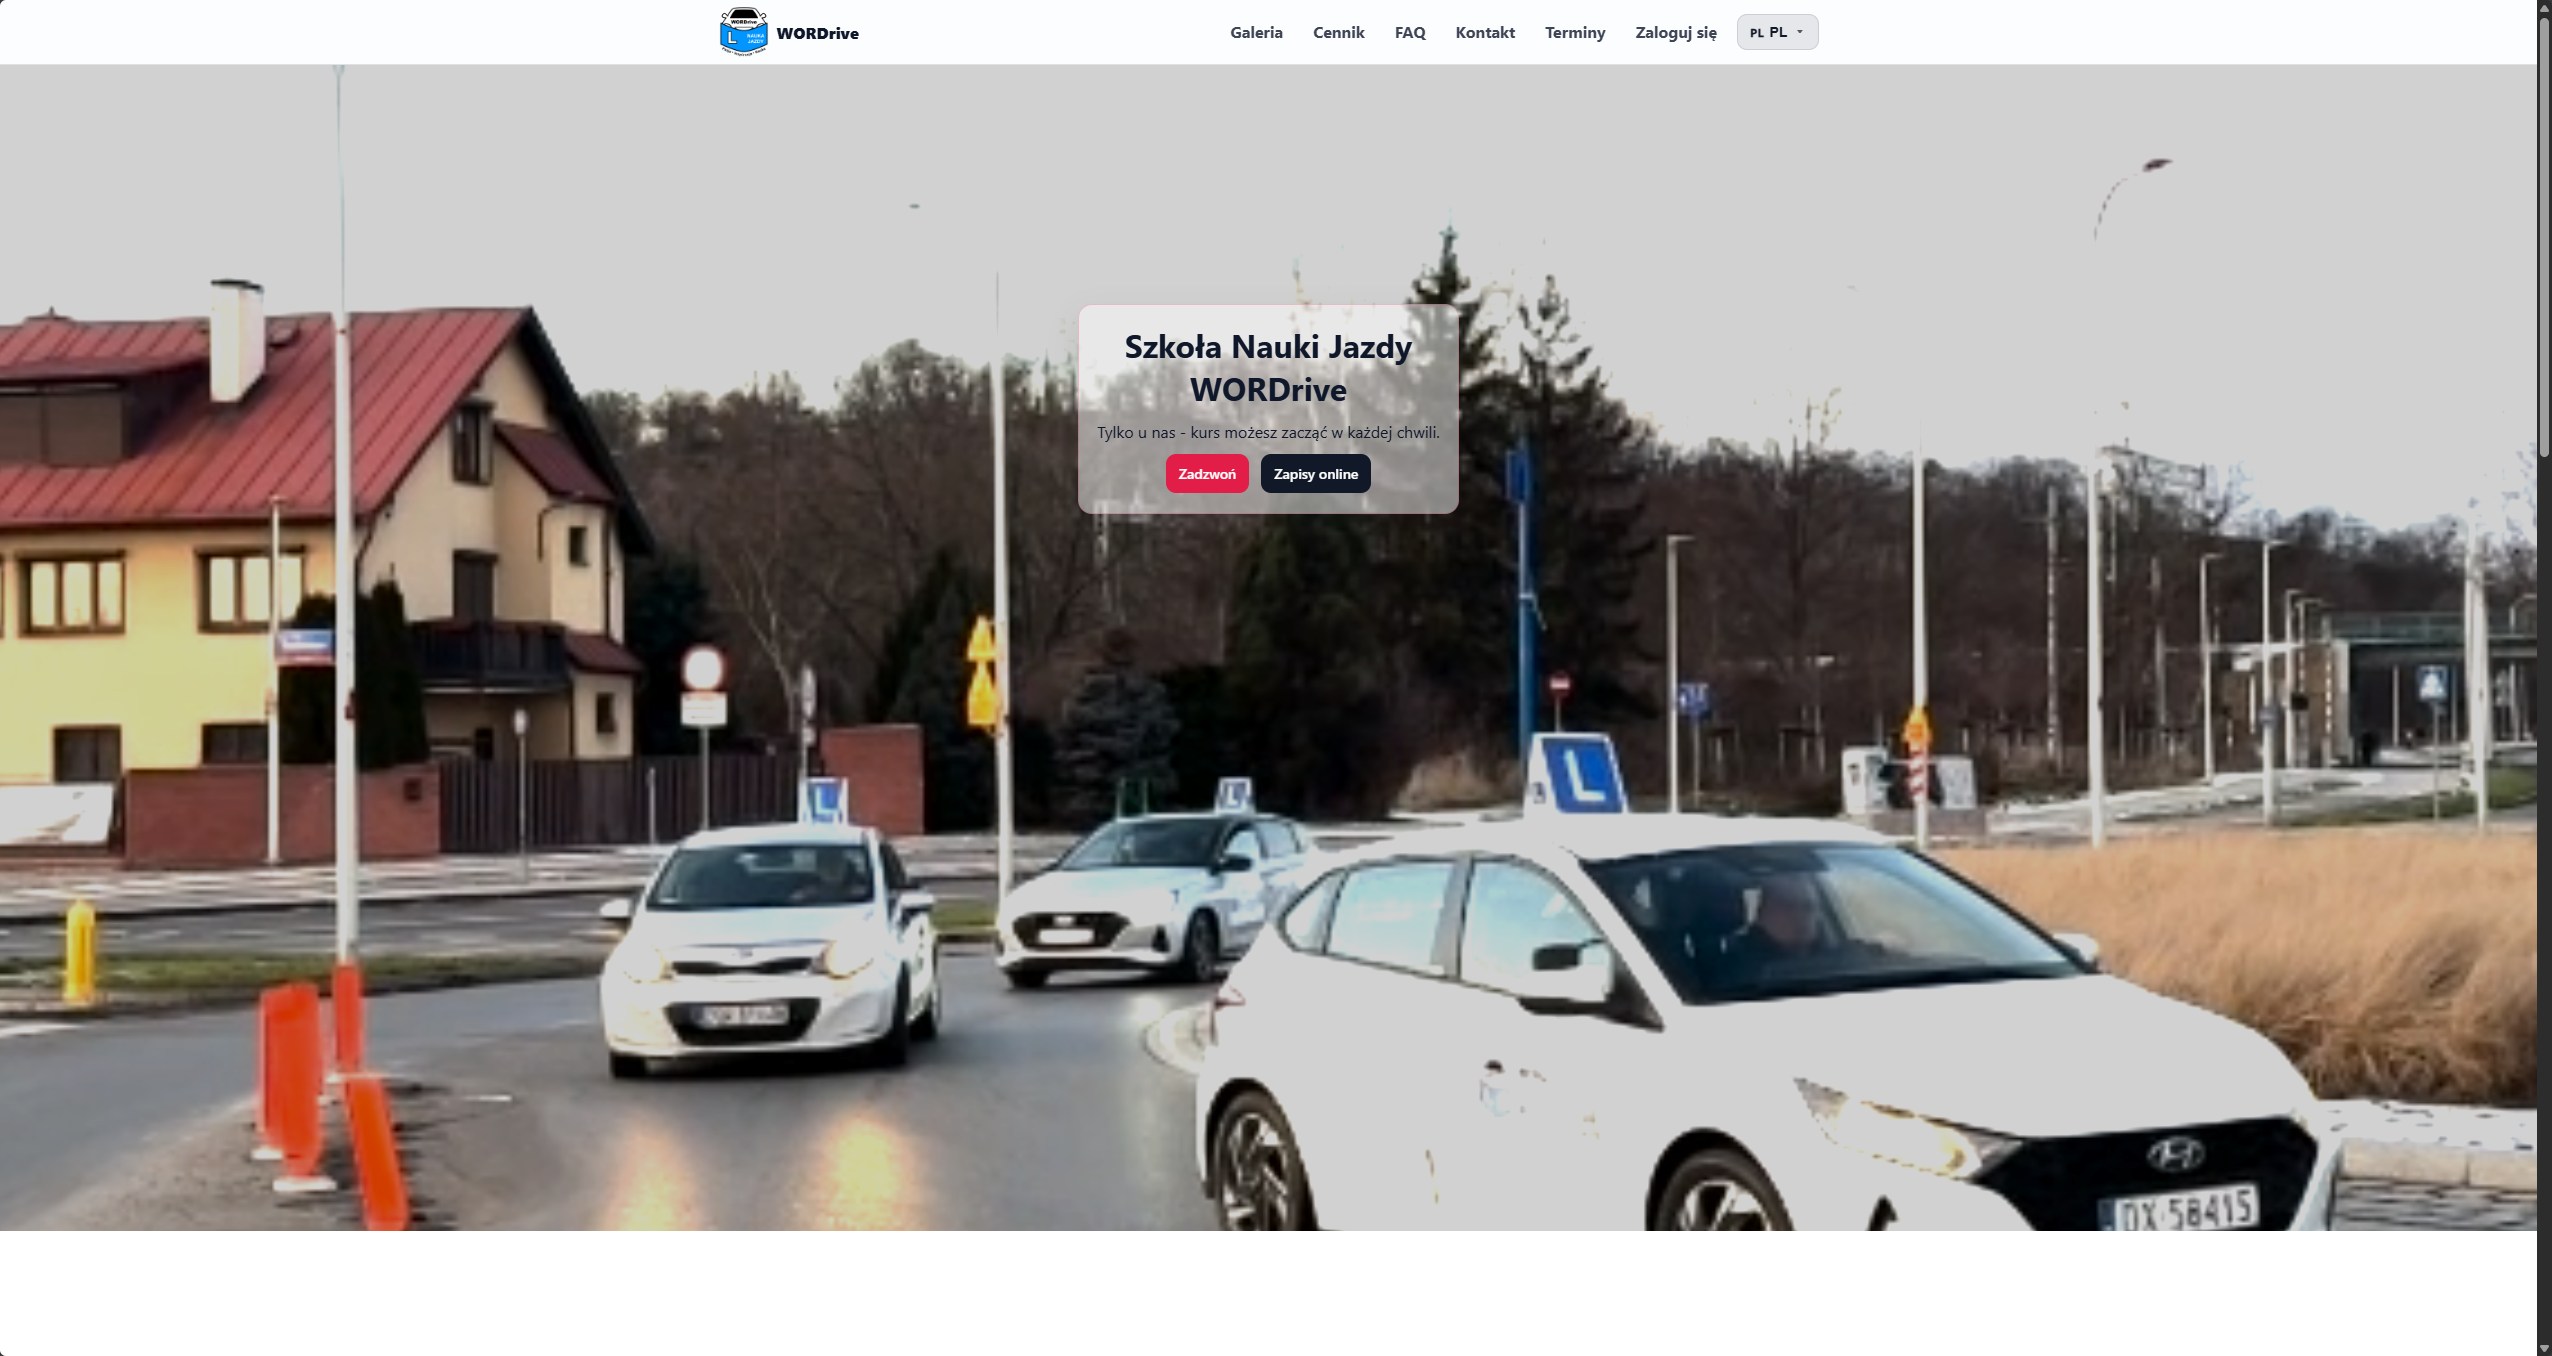Go to the Cennik price list

(x=1338, y=32)
